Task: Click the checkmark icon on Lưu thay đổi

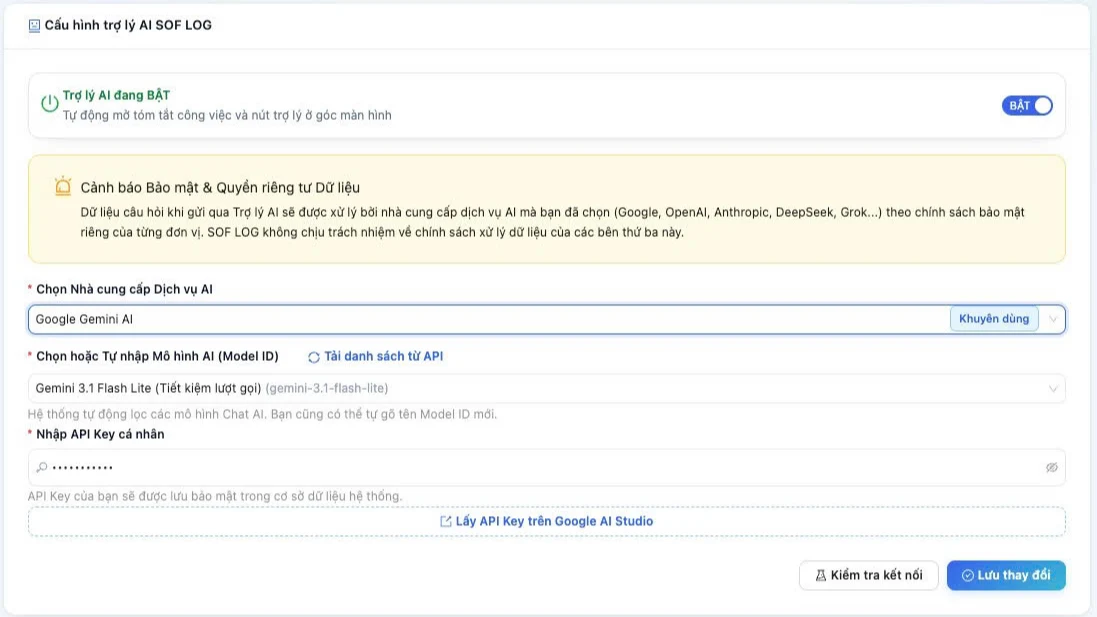Action: tap(968, 576)
